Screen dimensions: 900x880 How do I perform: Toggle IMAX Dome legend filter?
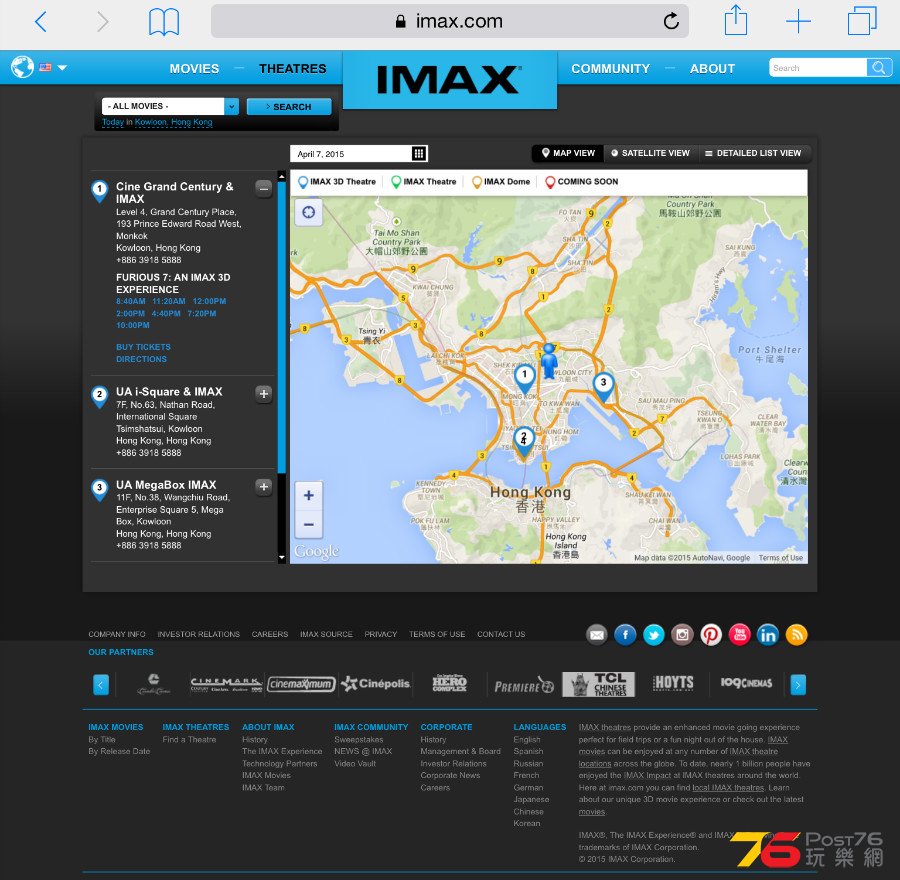[501, 182]
